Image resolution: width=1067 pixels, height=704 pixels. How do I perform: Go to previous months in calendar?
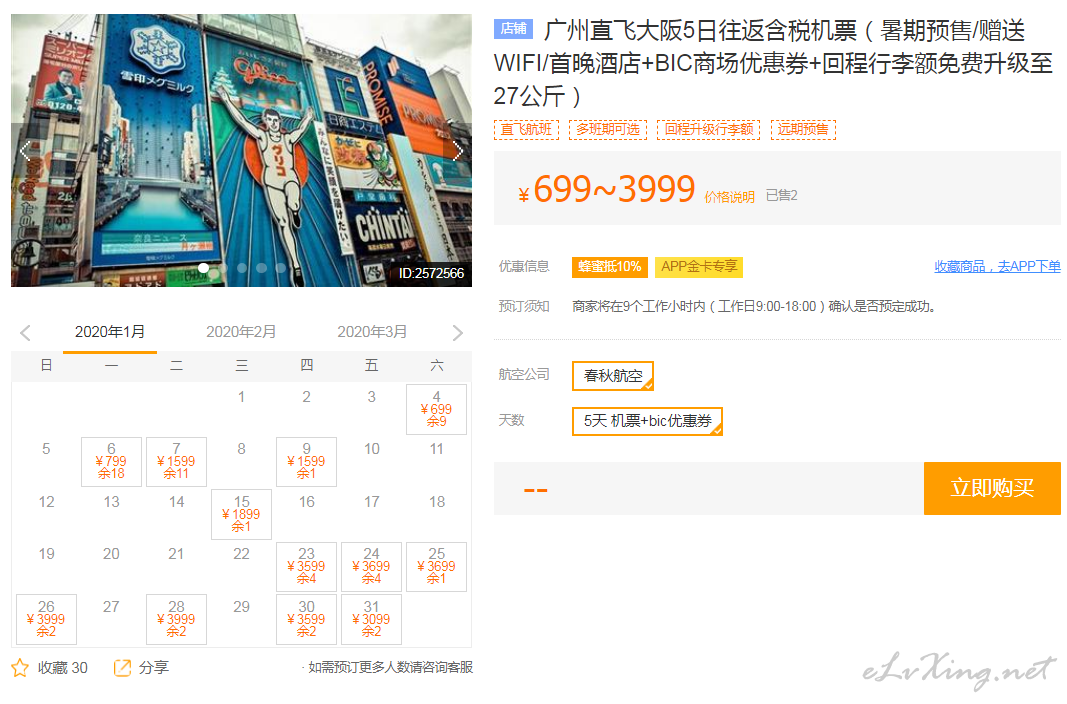coord(26,333)
